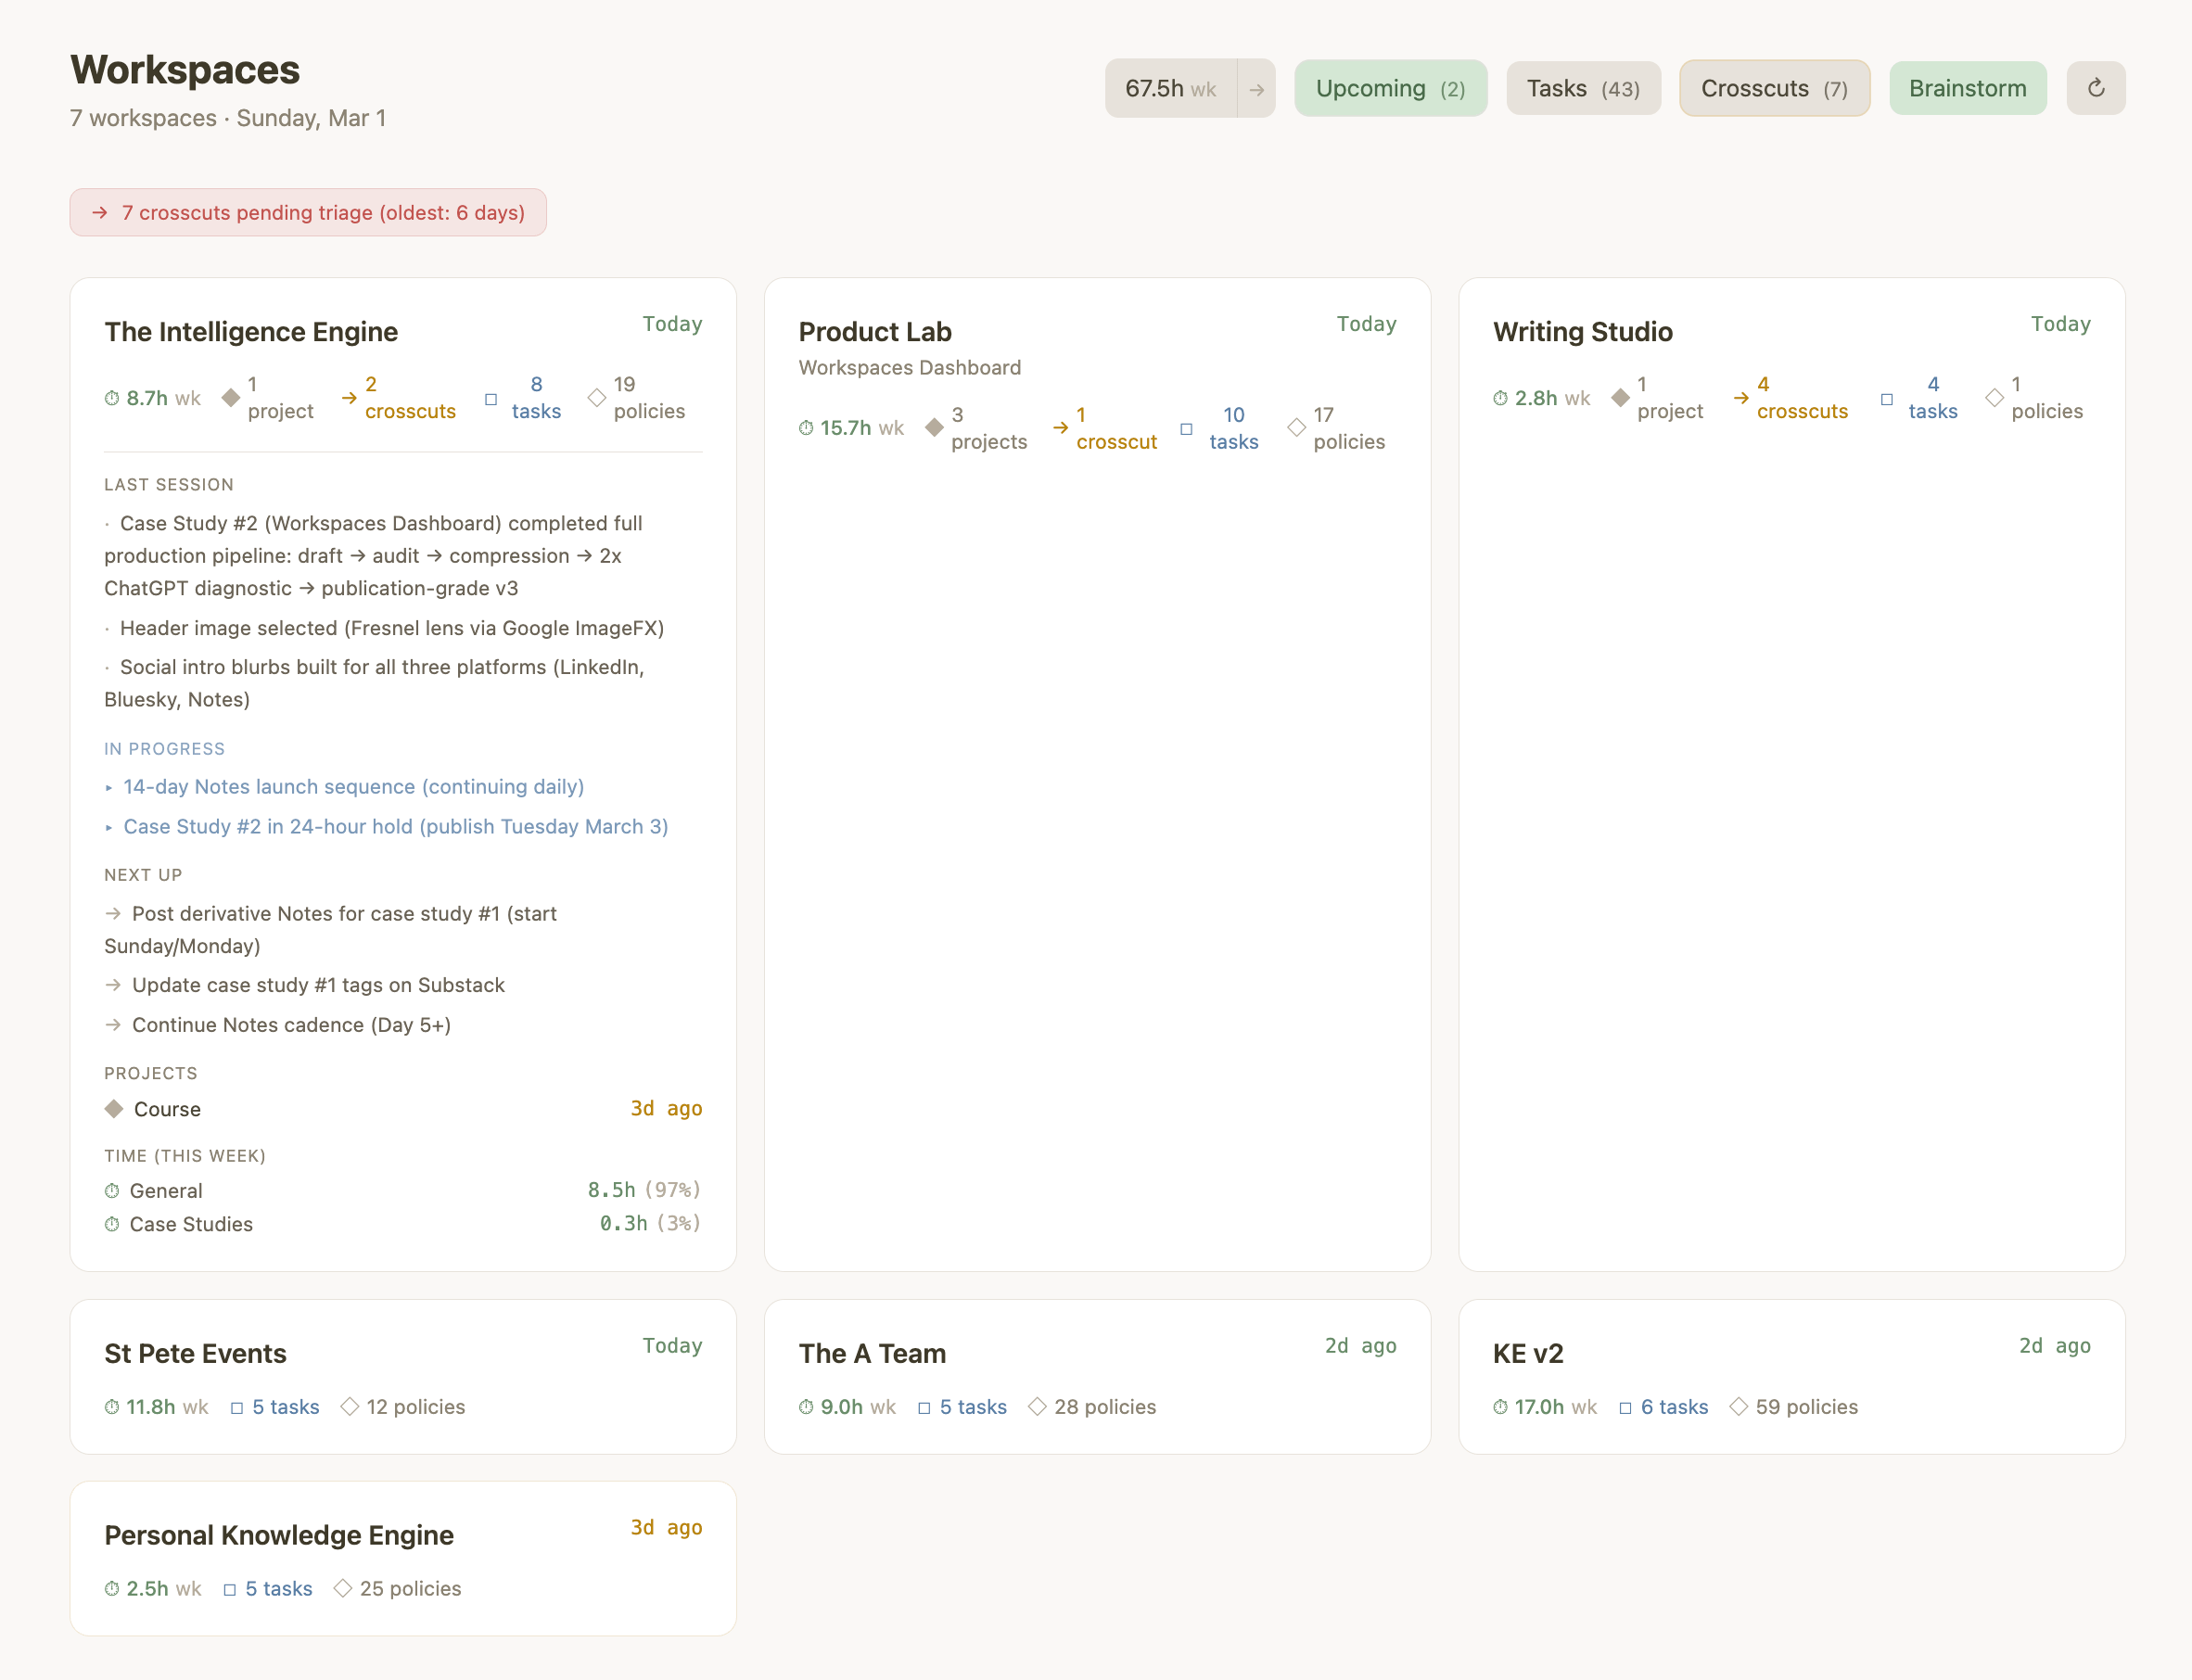Screen dimensions: 2192x1680
Task: Click the policies diamond icon in Writing Studio
Action: click(x=1994, y=398)
